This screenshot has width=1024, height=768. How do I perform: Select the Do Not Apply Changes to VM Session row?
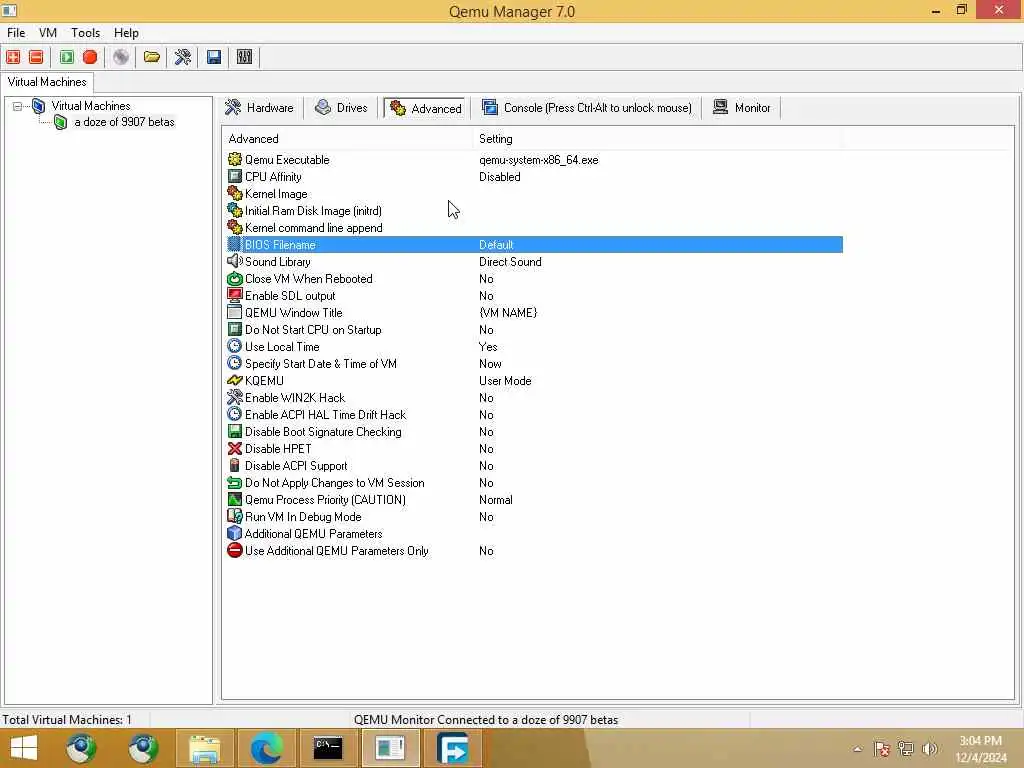(534, 483)
